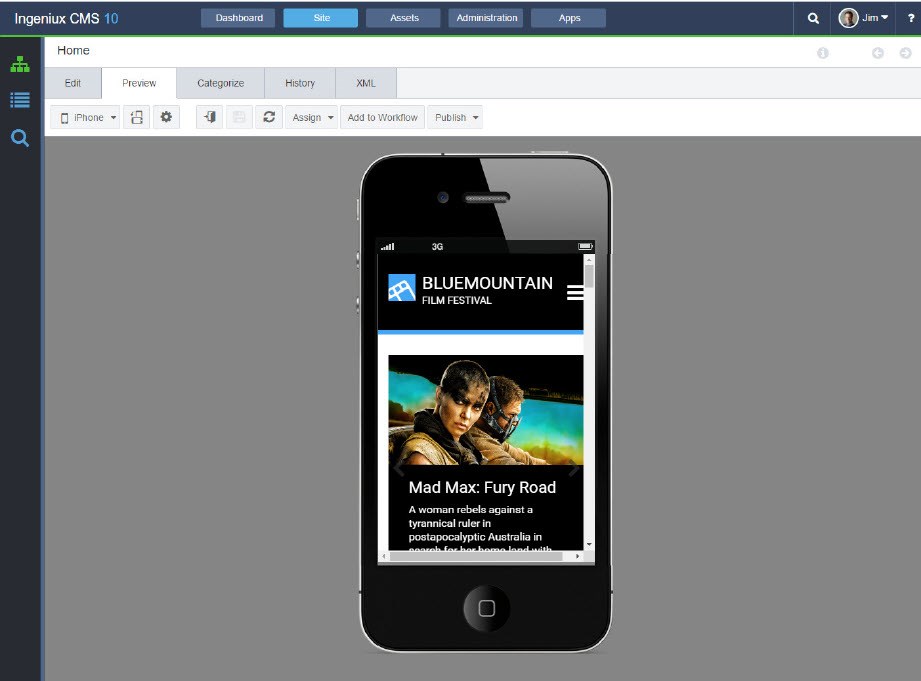This screenshot has height=681, width=921.
Task: Click the FILM FESTIVAL subtitle text
Action: [x=456, y=301]
